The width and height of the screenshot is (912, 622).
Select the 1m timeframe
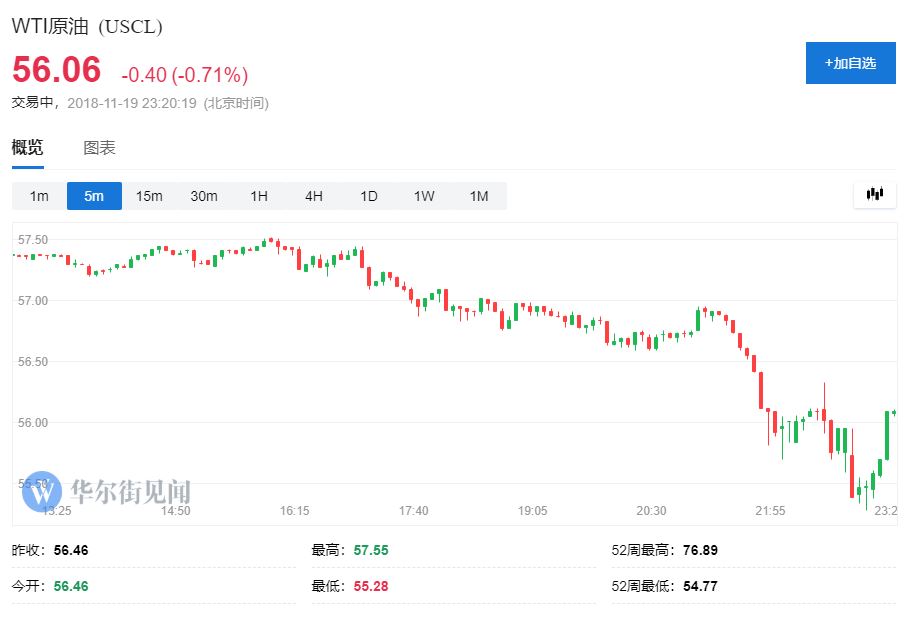(x=39, y=196)
